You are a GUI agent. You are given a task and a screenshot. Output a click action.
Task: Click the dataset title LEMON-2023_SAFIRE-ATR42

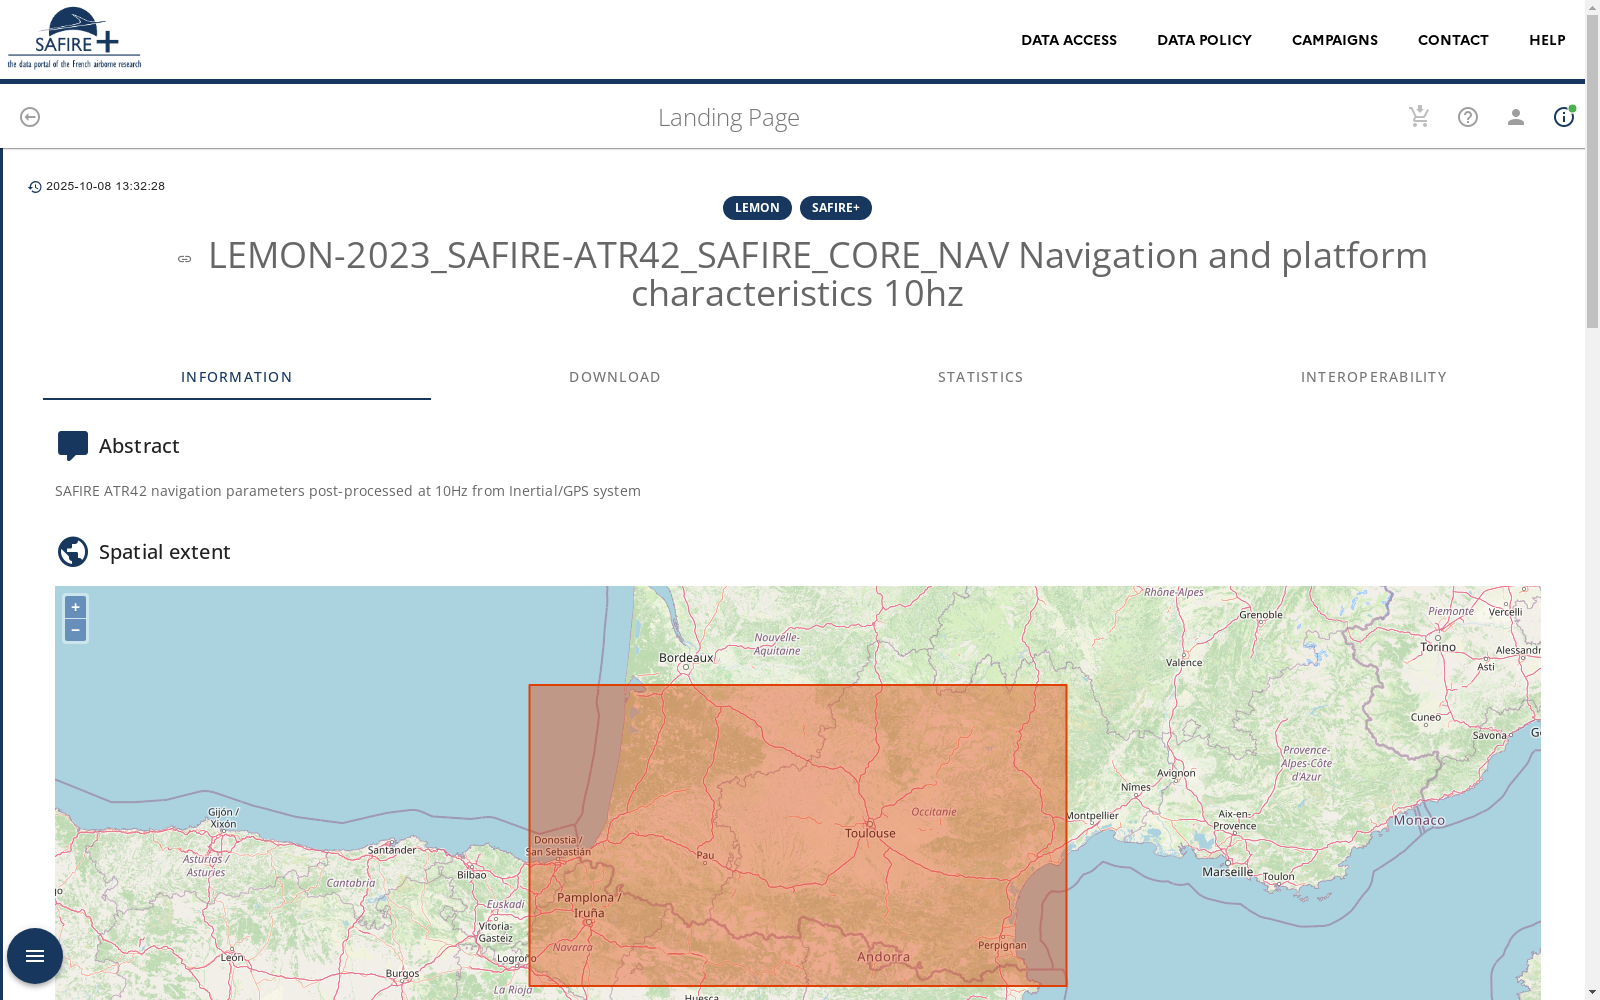(x=817, y=274)
